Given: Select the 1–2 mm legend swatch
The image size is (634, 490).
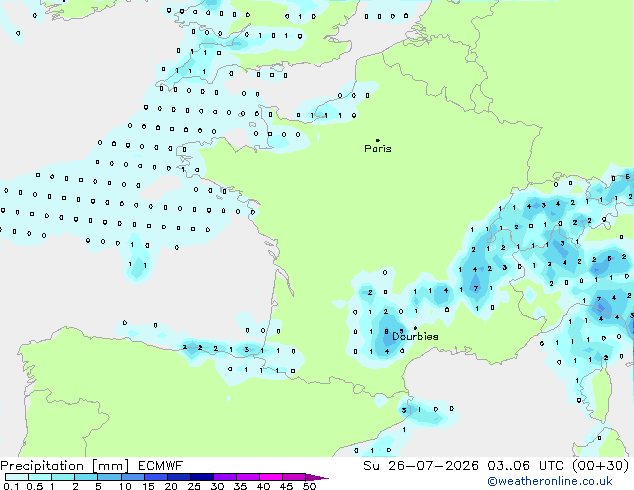Looking at the screenshot, I should 63,477.
